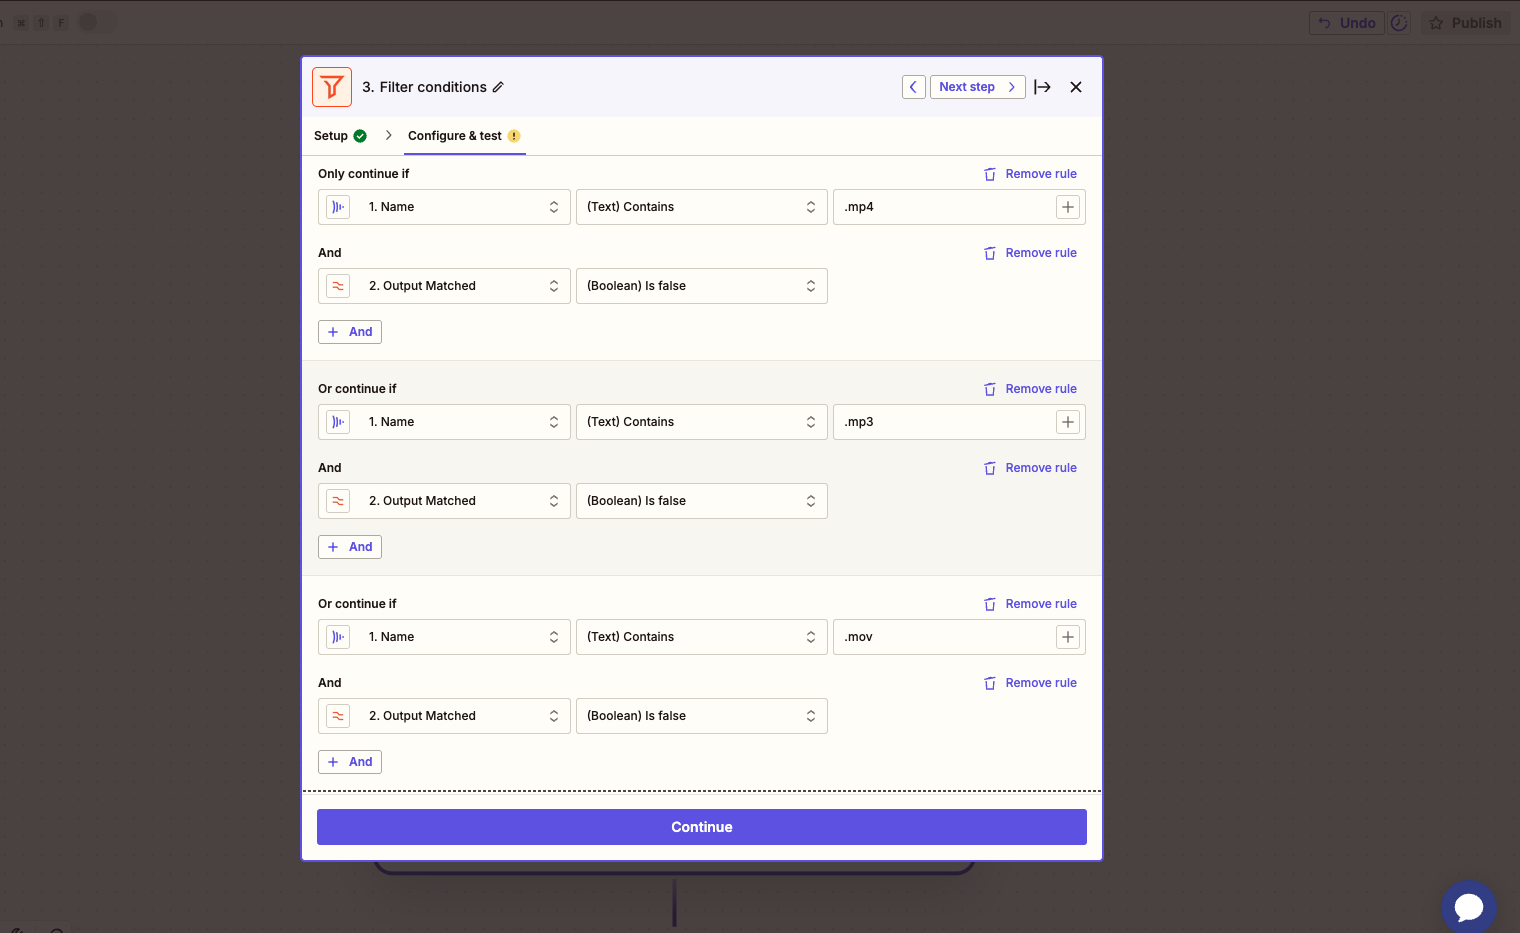This screenshot has height=933, width=1520.
Task: Click plus icon in .mp4 value field
Action: point(1068,207)
